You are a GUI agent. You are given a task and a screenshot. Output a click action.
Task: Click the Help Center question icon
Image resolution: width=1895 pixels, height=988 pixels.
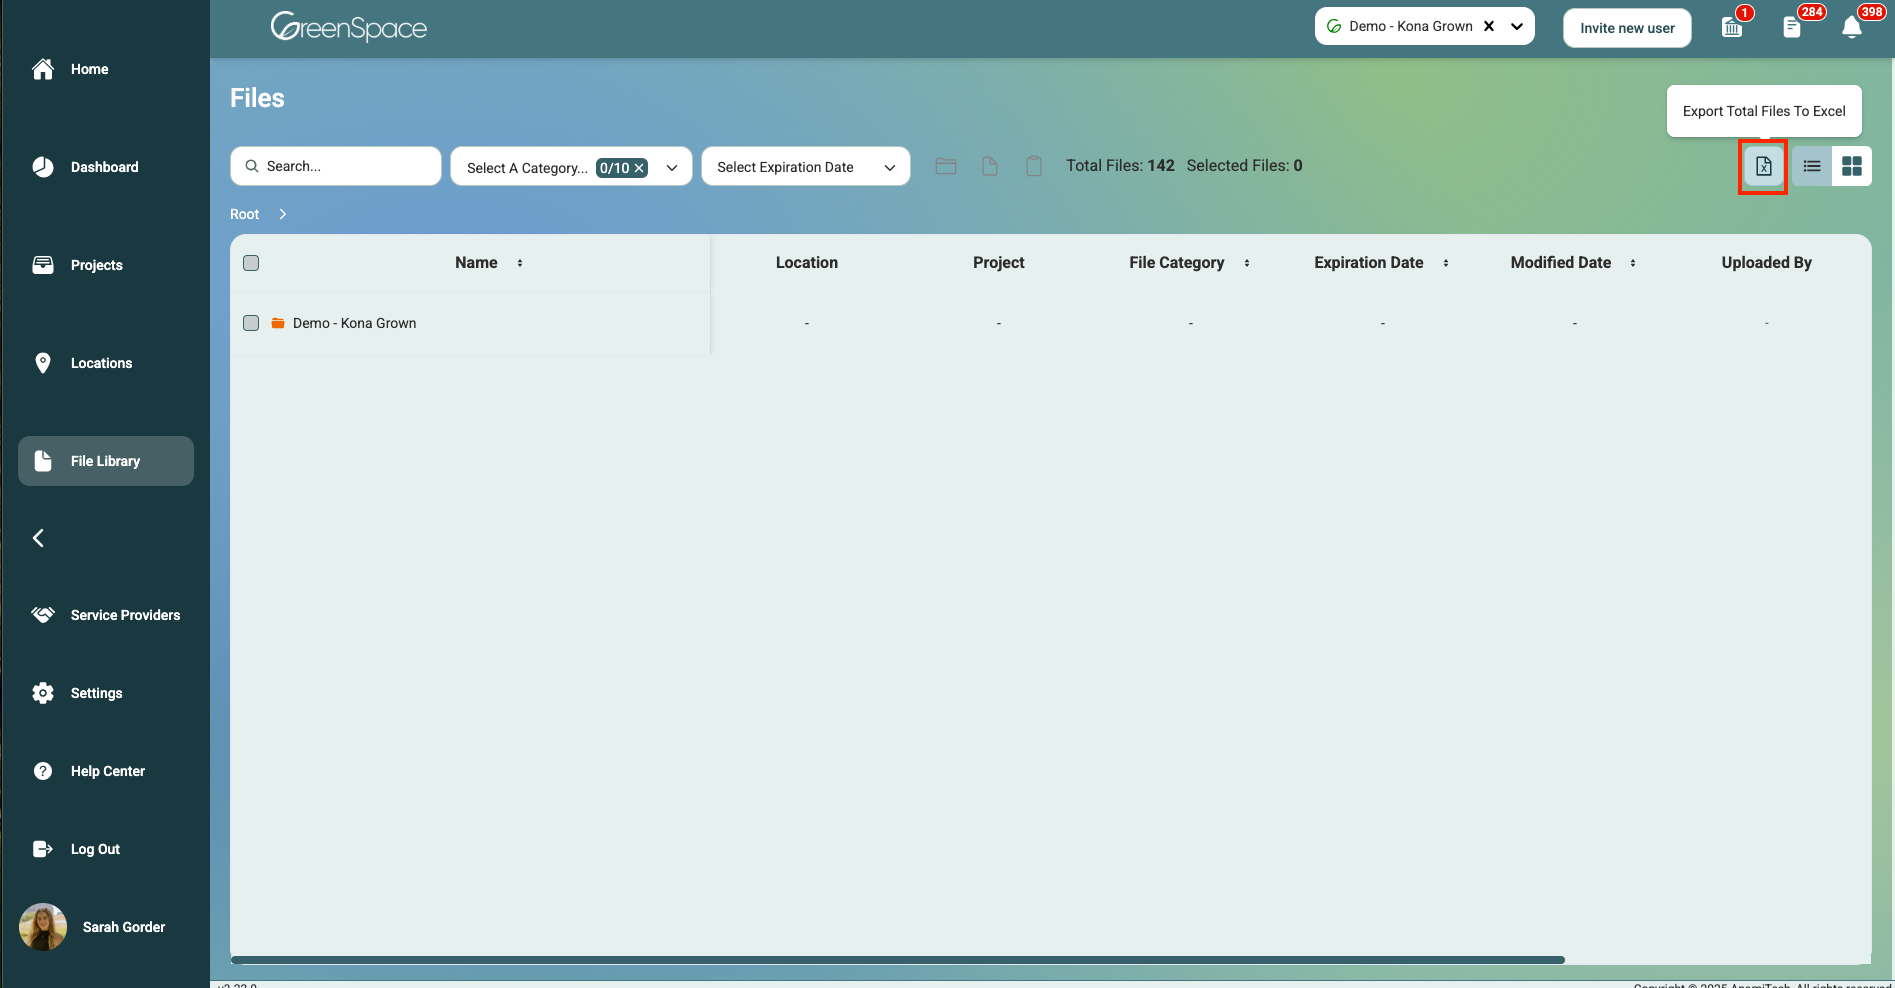click(43, 771)
